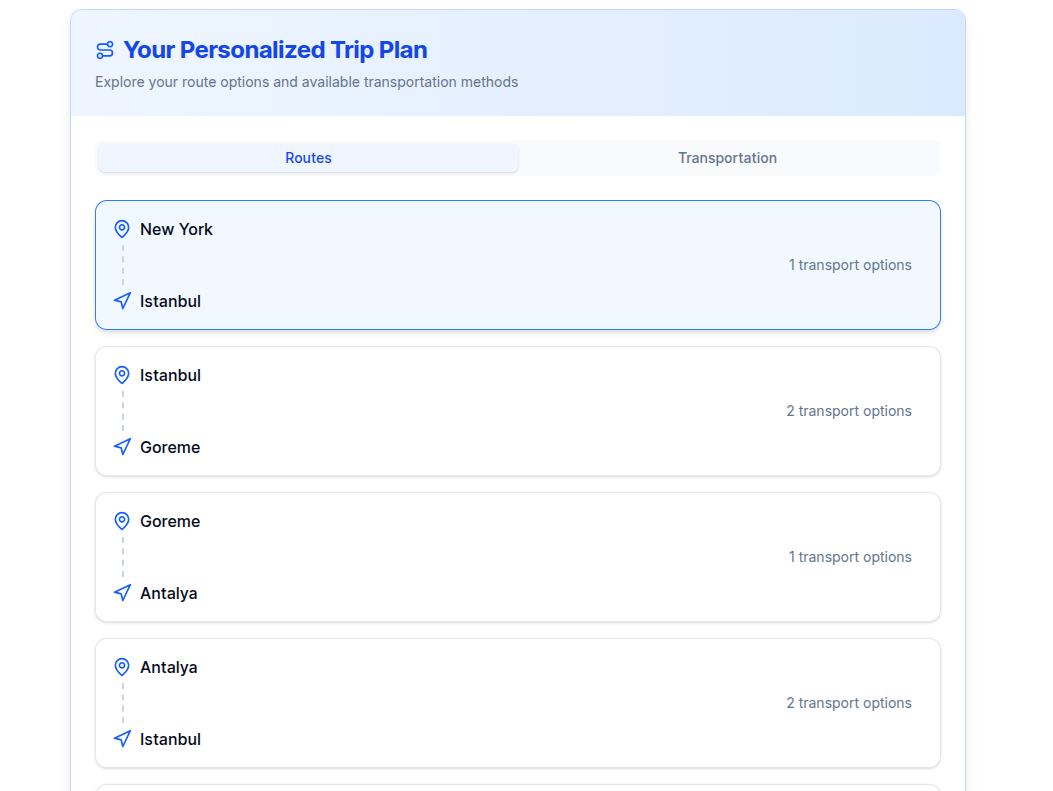1053x791 pixels.
Task: Click the location pin icon next to New York
Action: (122, 229)
